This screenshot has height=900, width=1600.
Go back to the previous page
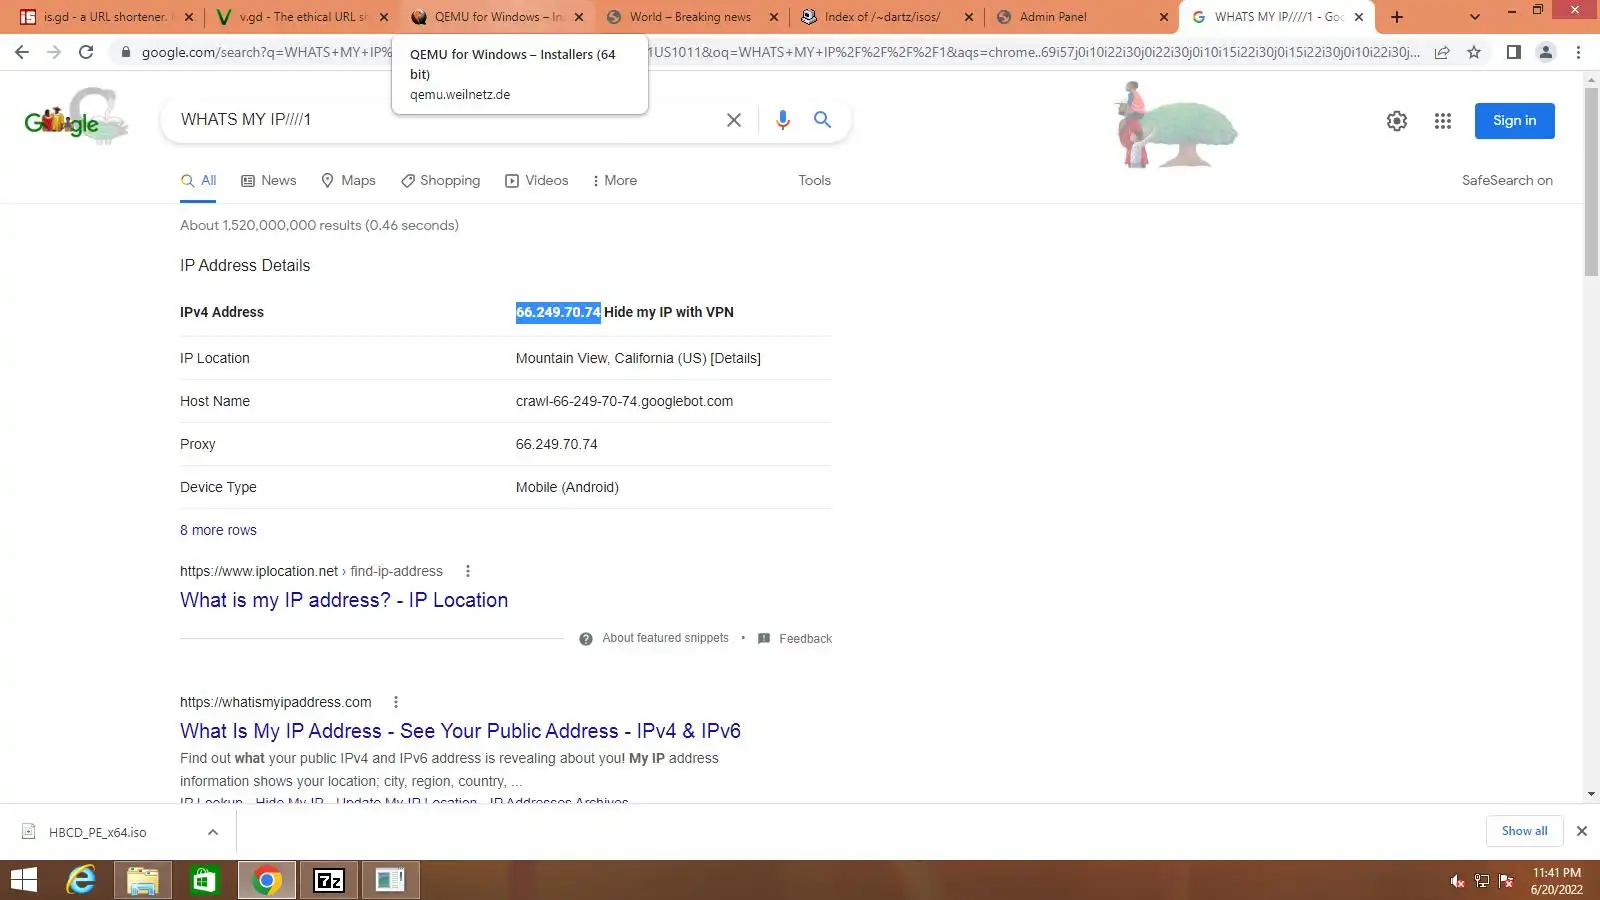(x=22, y=52)
